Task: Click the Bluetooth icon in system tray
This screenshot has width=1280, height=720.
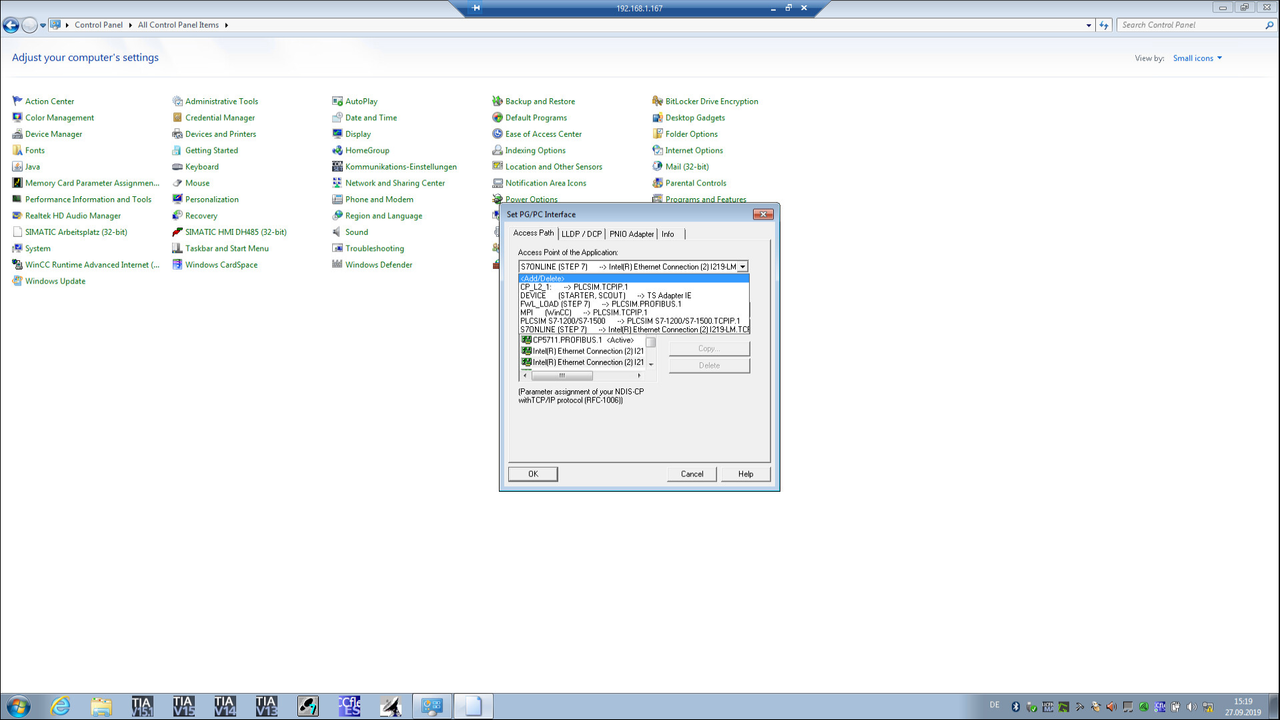Action: coord(1014,706)
